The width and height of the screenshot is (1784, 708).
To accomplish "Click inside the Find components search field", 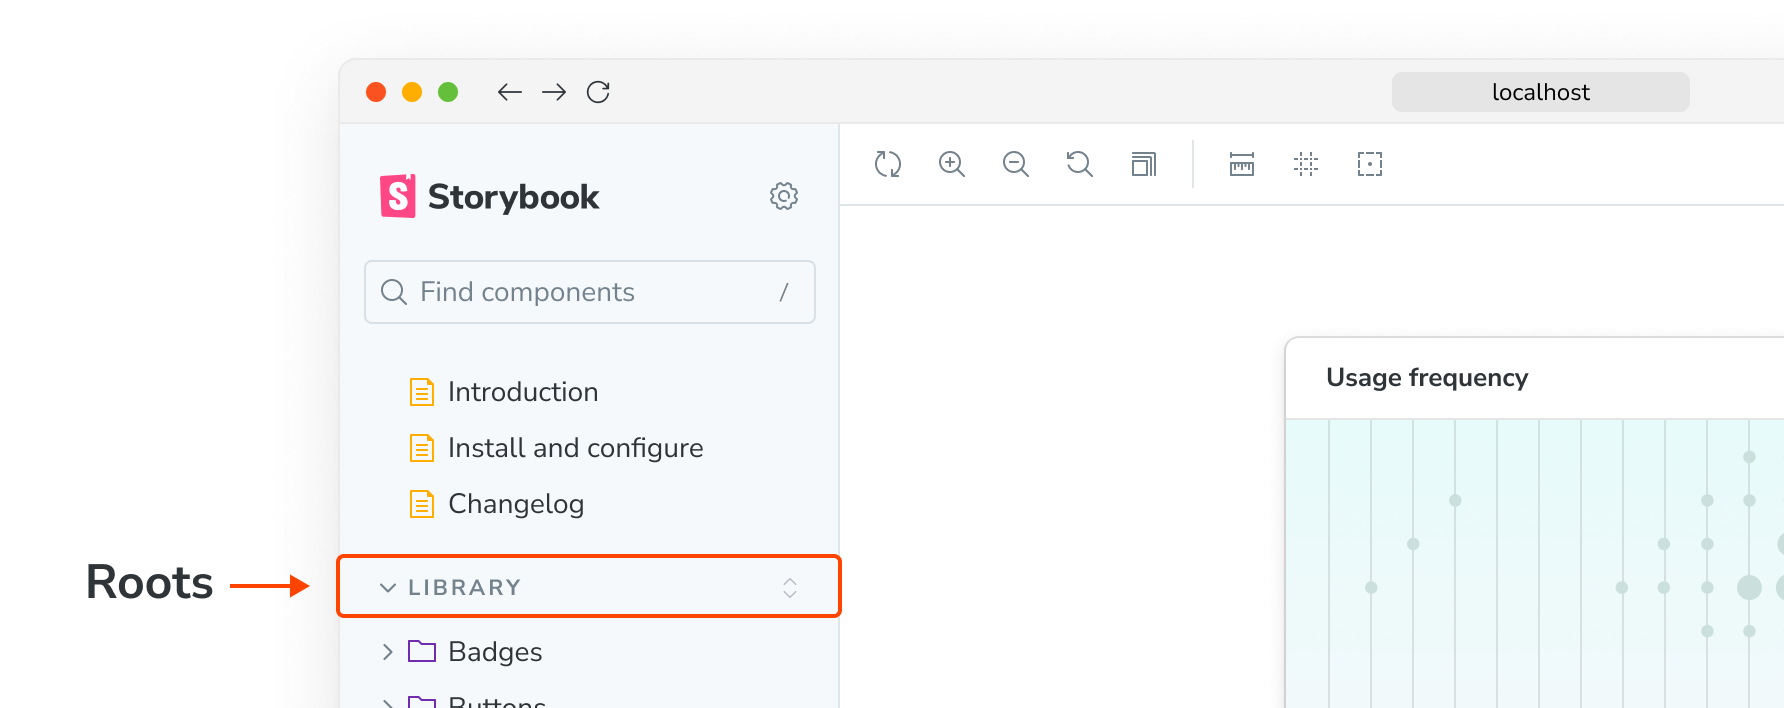I will point(589,292).
